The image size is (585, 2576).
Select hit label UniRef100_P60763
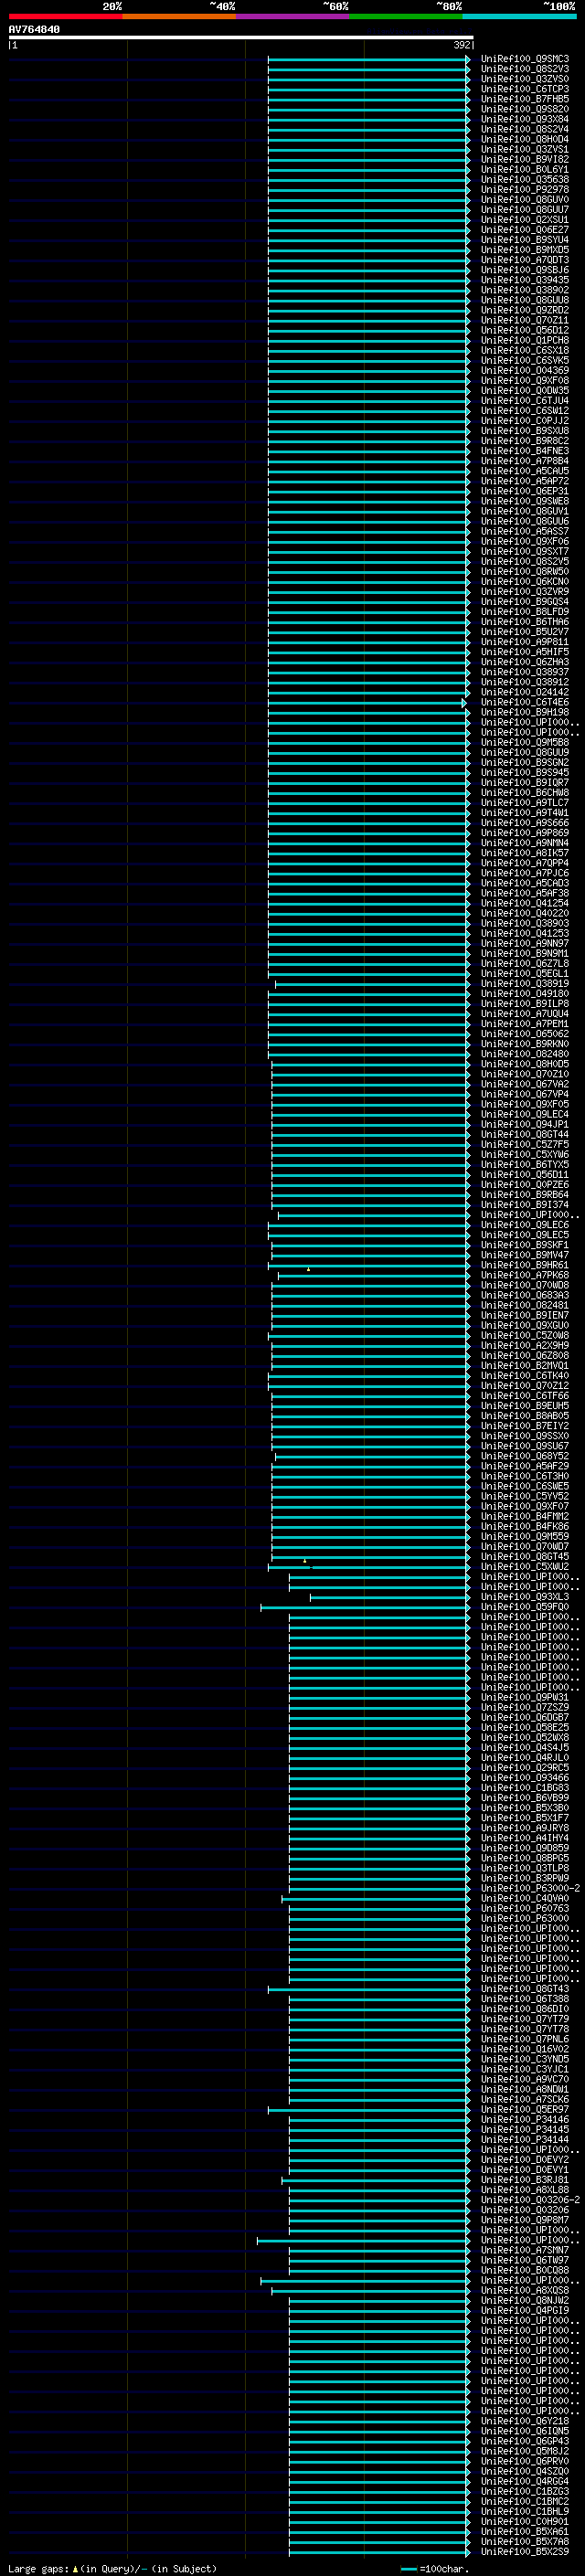click(524, 1908)
